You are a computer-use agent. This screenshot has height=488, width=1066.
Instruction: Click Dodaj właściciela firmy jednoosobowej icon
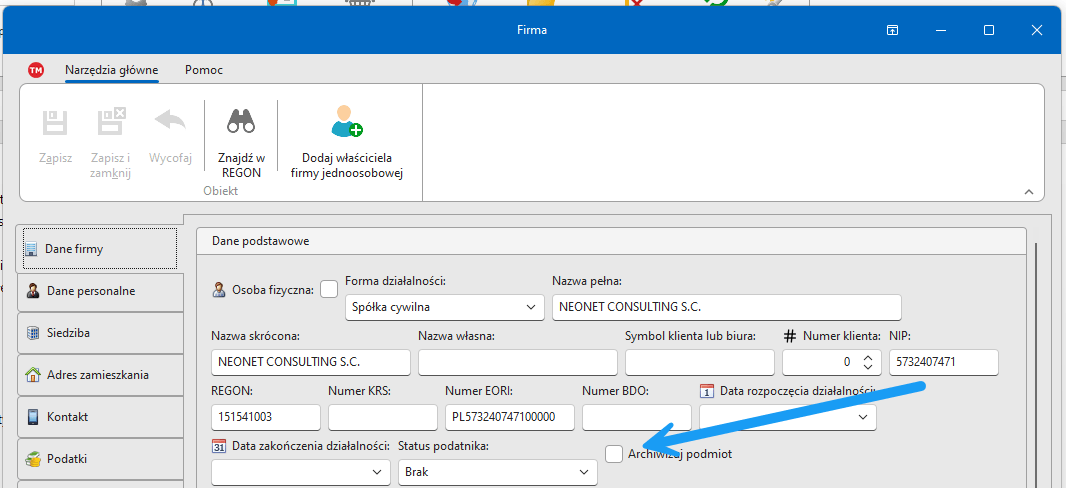(x=346, y=122)
